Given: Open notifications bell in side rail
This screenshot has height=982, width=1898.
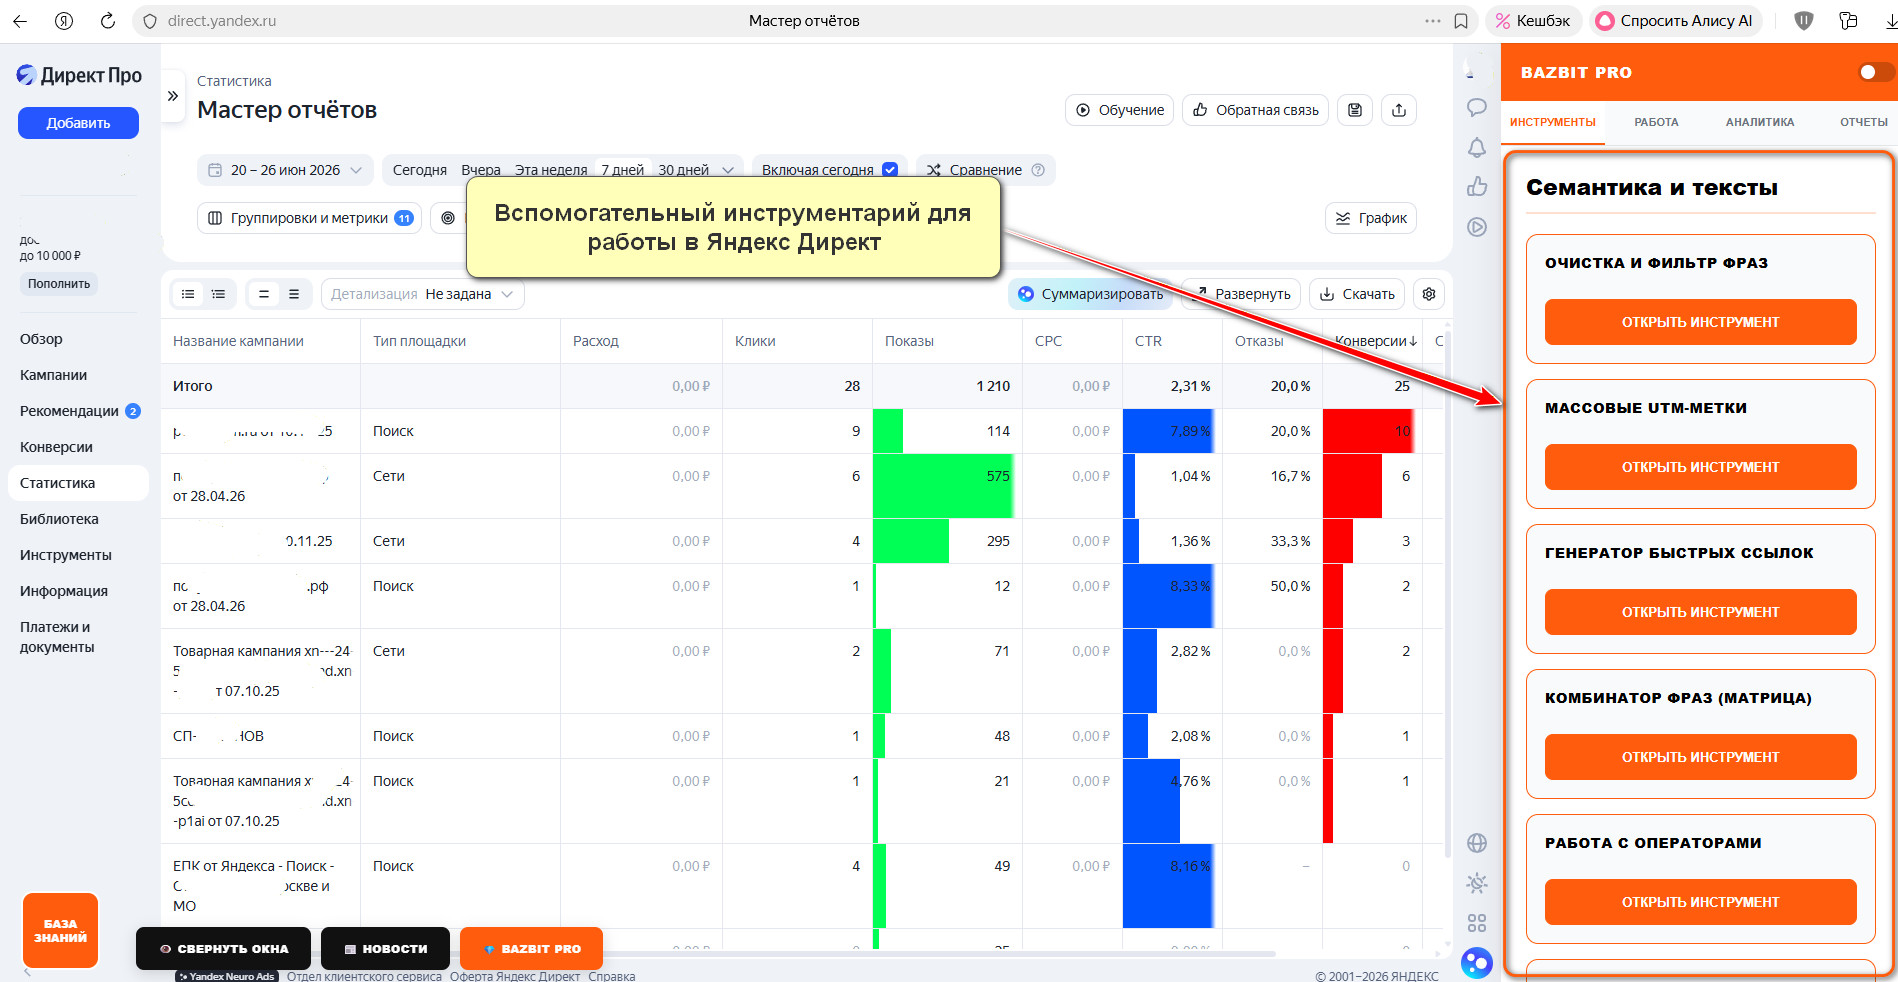Looking at the screenshot, I should click(1476, 148).
